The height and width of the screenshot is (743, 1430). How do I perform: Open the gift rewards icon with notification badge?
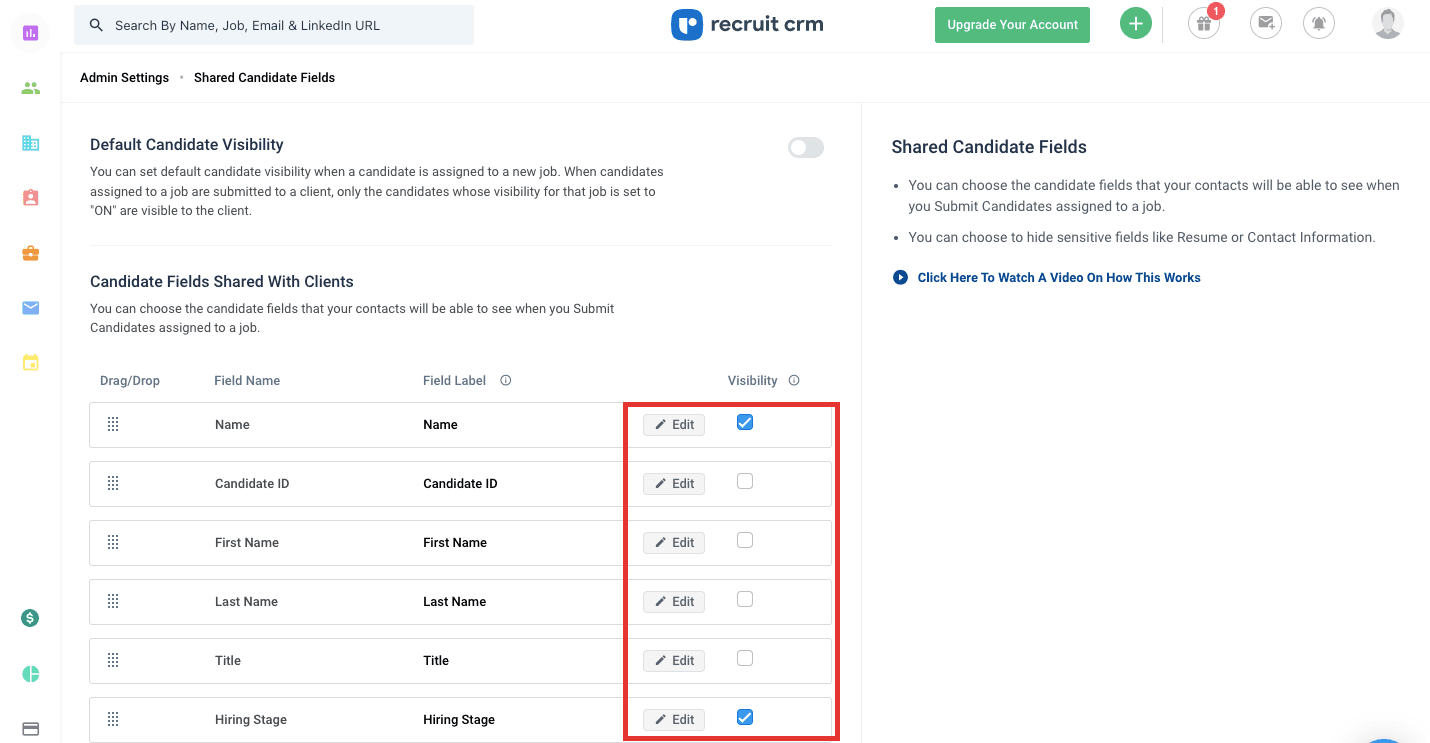(1203, 22)
